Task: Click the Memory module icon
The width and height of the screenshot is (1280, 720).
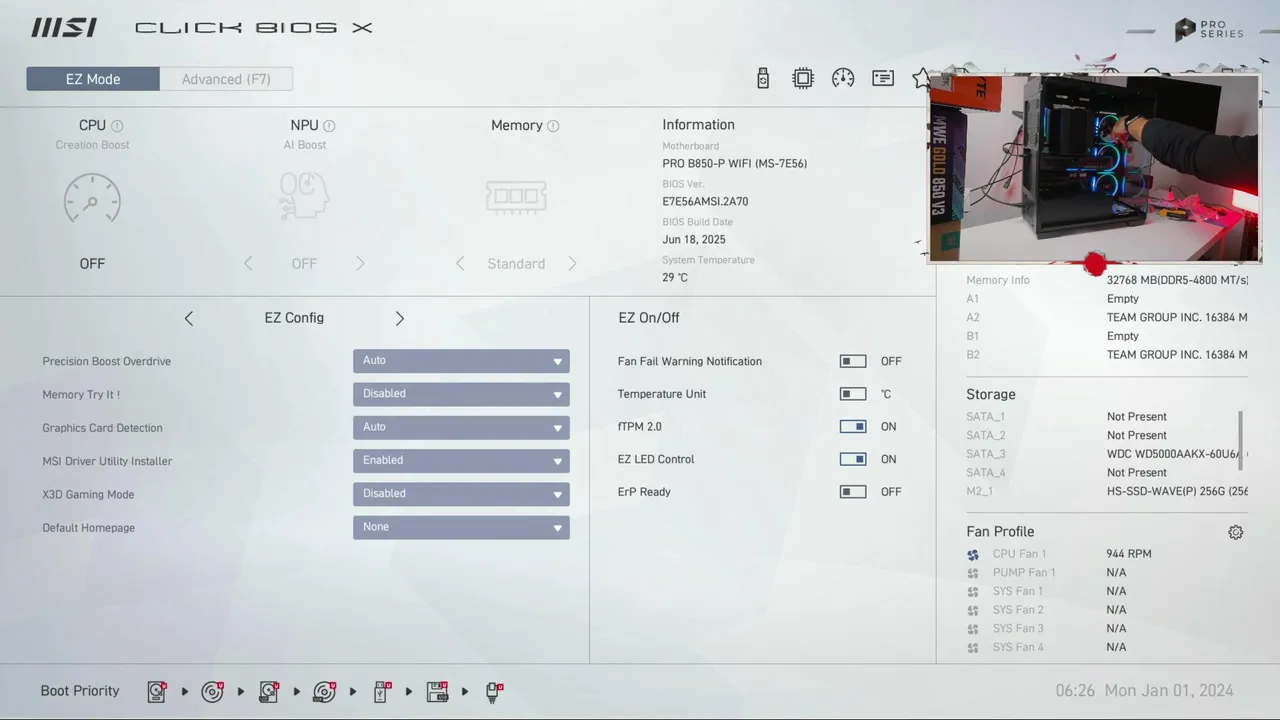Action: (x=516, y=196)
